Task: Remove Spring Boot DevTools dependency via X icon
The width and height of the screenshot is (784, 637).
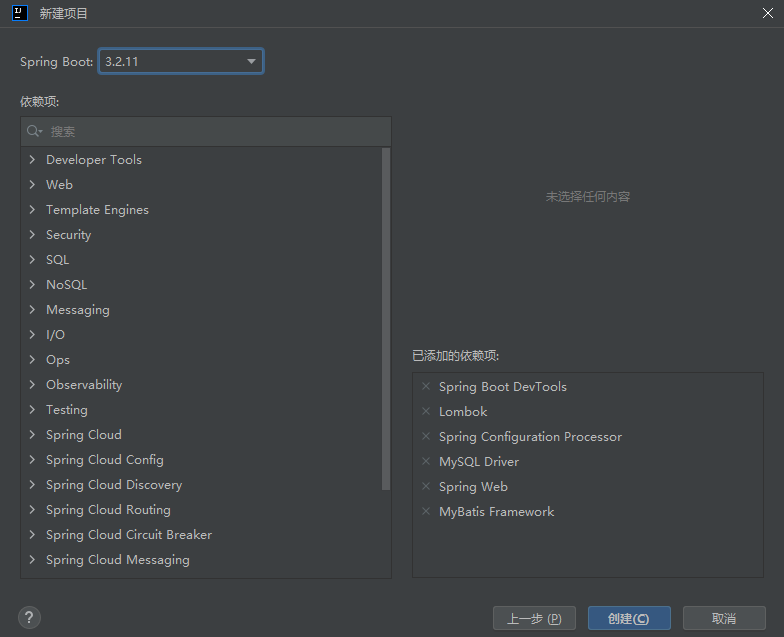Action: tap(426, 386)
